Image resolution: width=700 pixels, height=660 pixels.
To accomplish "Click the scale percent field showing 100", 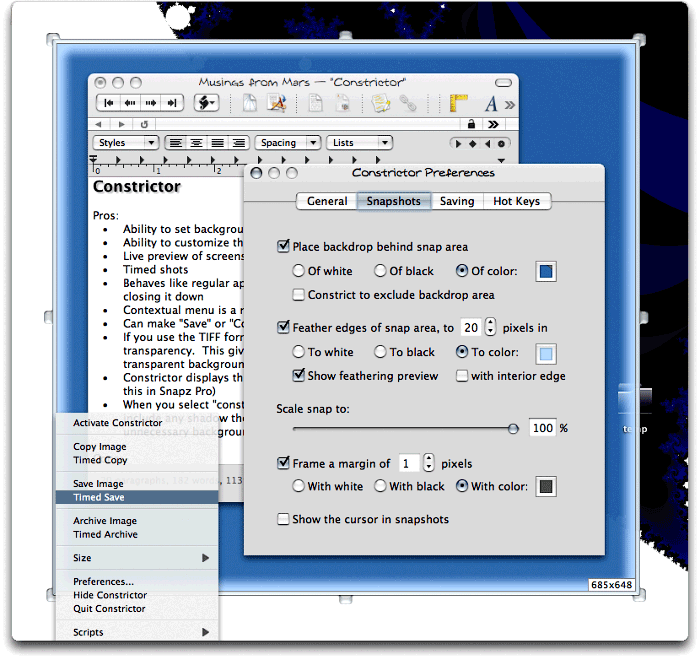I will (x=542, y=428).
